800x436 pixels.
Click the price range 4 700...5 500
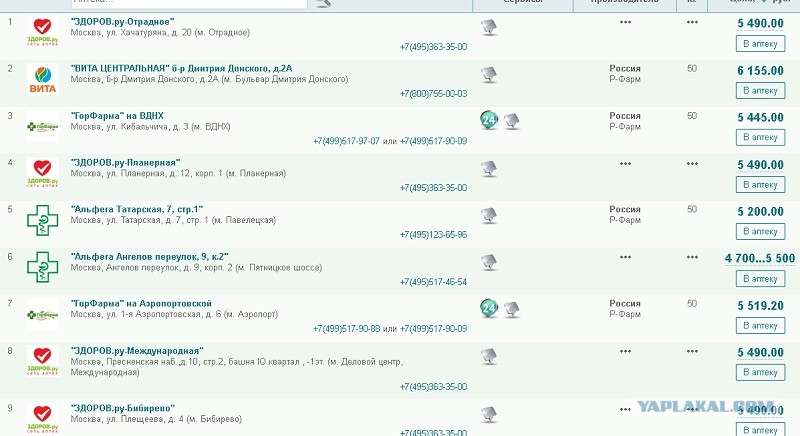(x=760, y=259)
